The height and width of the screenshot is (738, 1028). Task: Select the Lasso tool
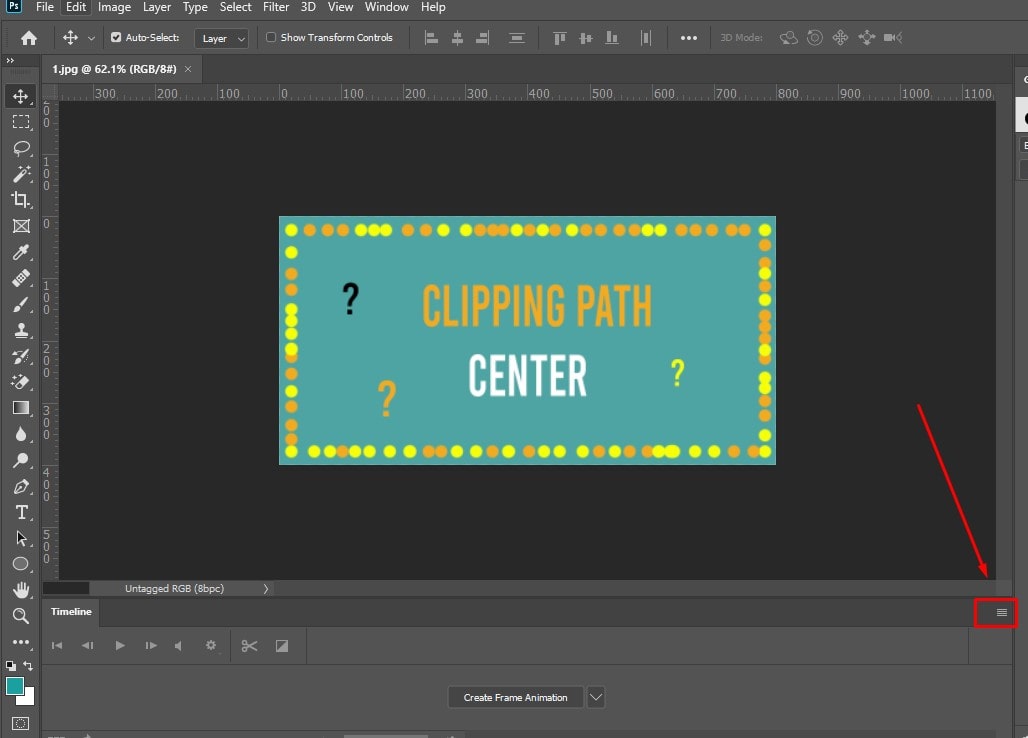pos(21,148)
